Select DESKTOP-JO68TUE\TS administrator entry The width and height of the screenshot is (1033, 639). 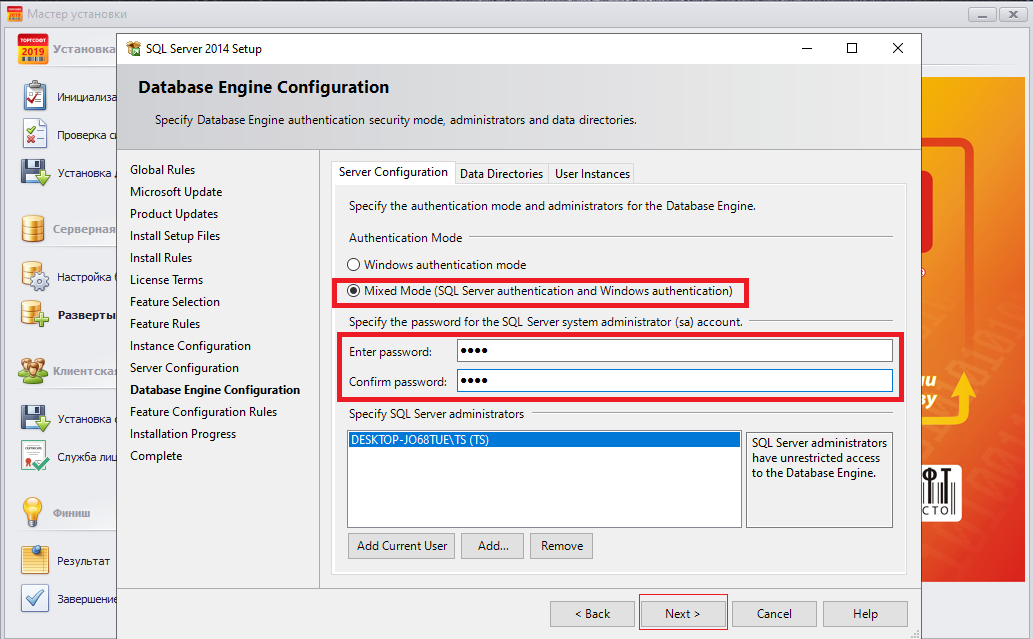[543, 439]
